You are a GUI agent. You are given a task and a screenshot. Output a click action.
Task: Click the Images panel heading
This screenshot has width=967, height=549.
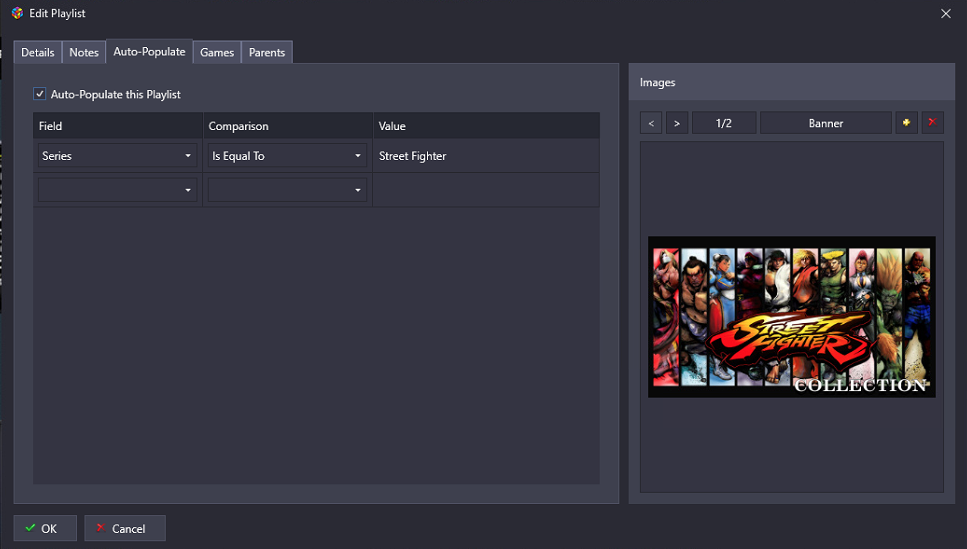pos(657,82)
